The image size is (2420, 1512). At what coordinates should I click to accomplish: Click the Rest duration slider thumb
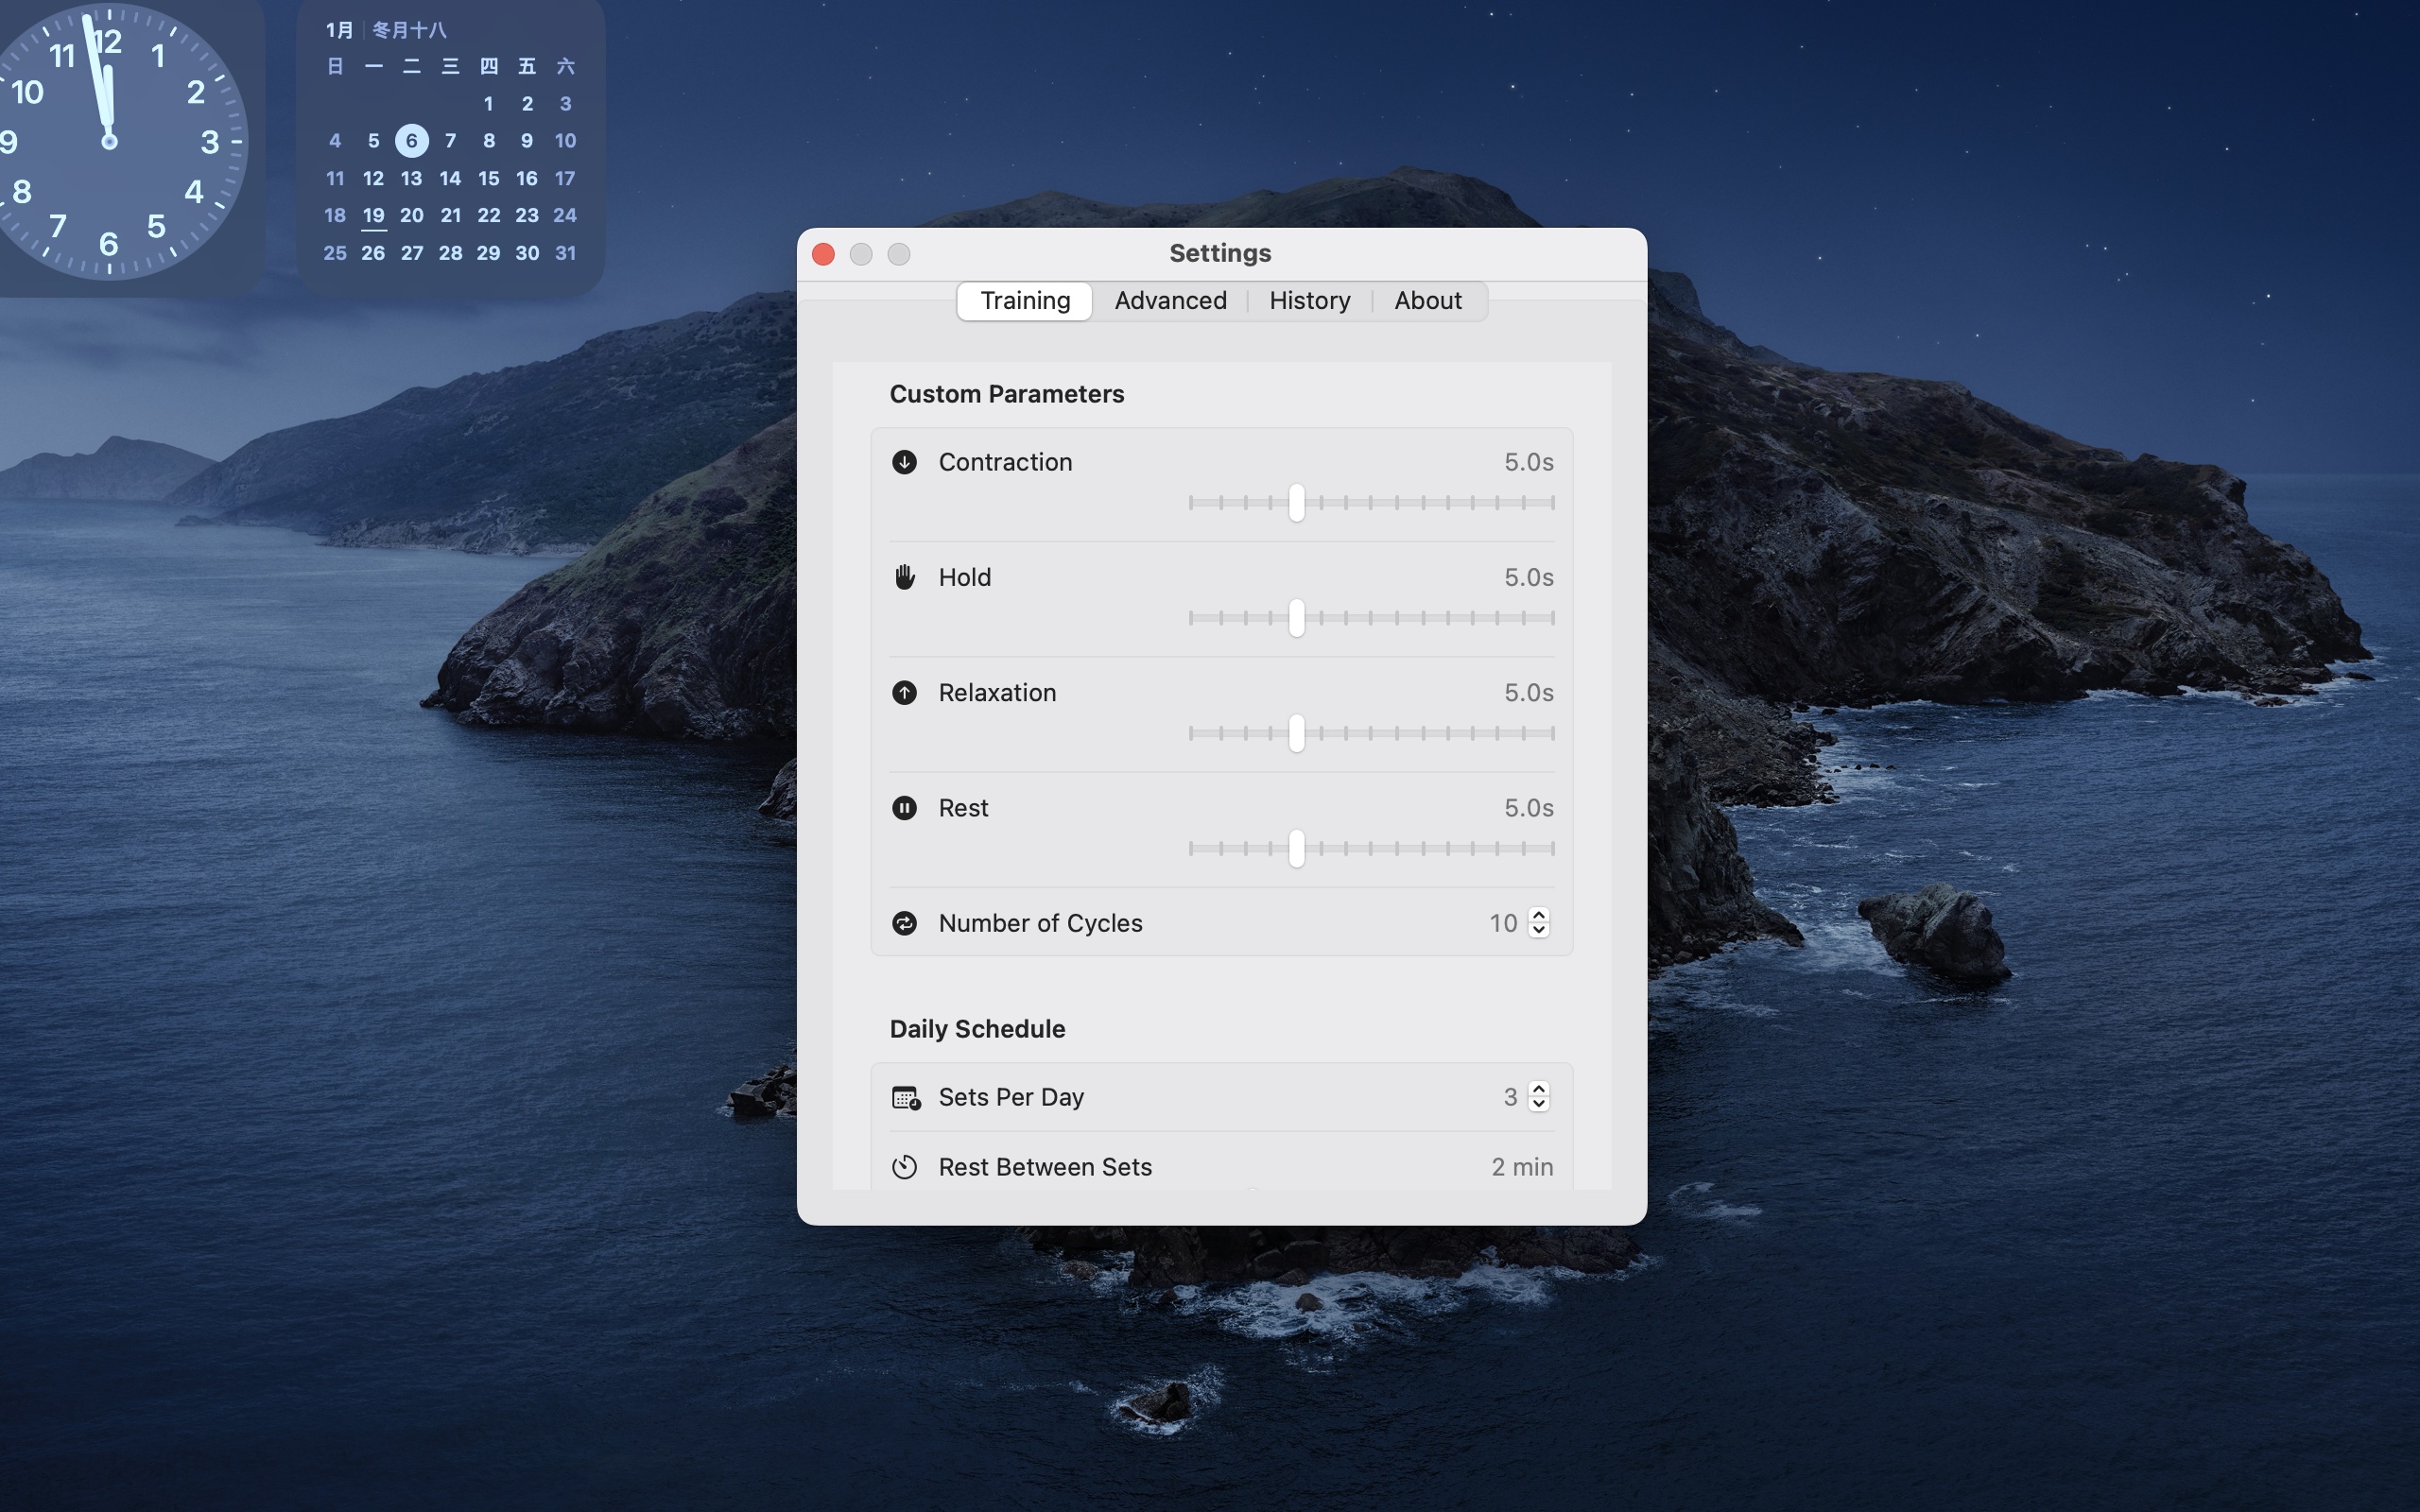(x=1296, y=849)
